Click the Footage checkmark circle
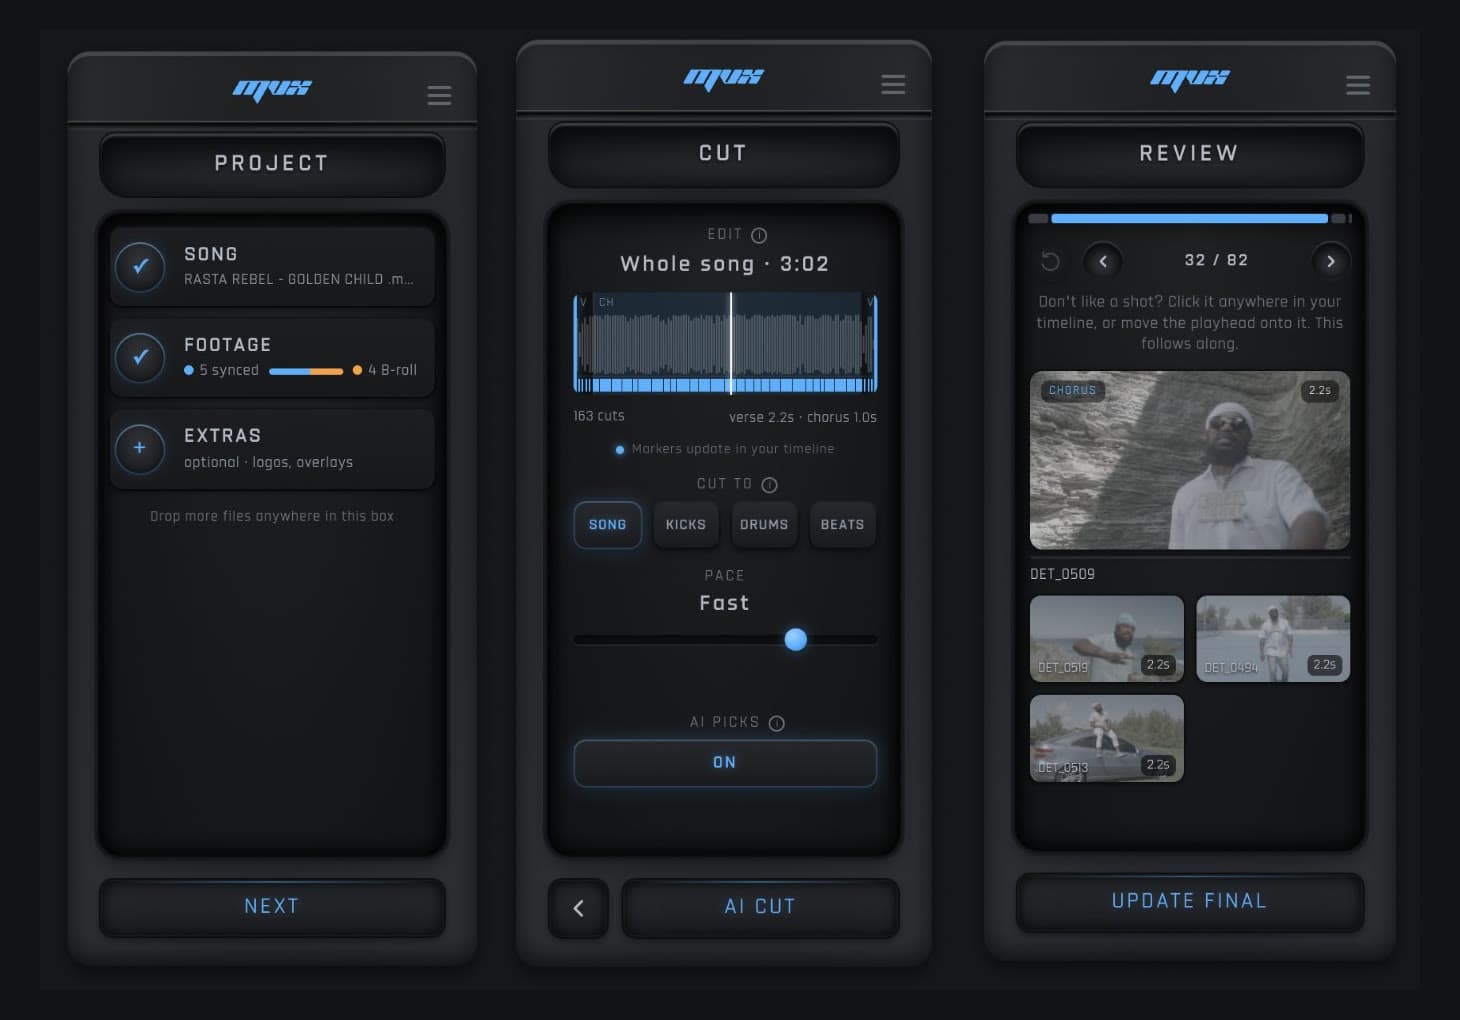This screenshot has height=1020, width=1460. tap(140, 357)
